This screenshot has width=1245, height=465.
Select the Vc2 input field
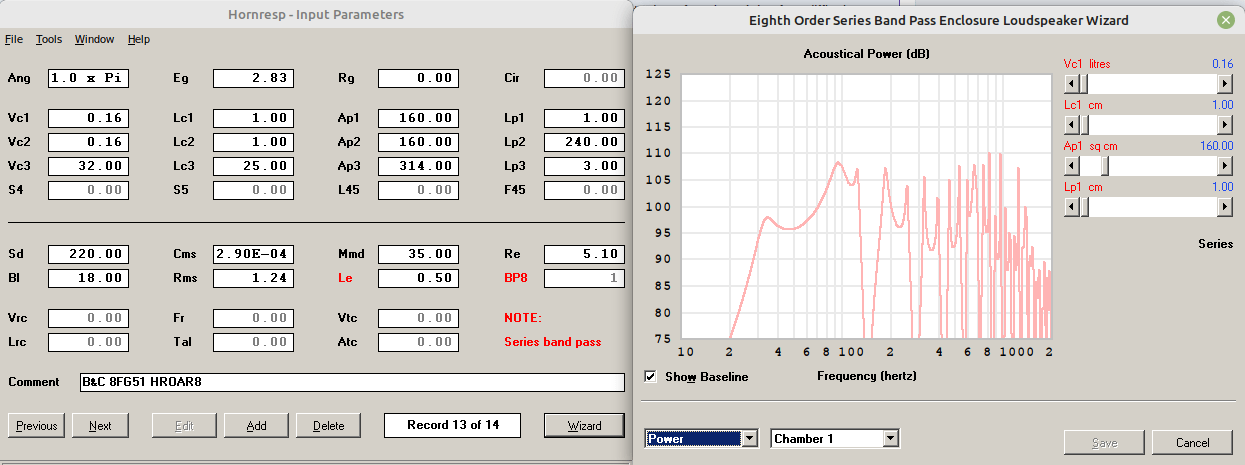[x=88, y=142]
